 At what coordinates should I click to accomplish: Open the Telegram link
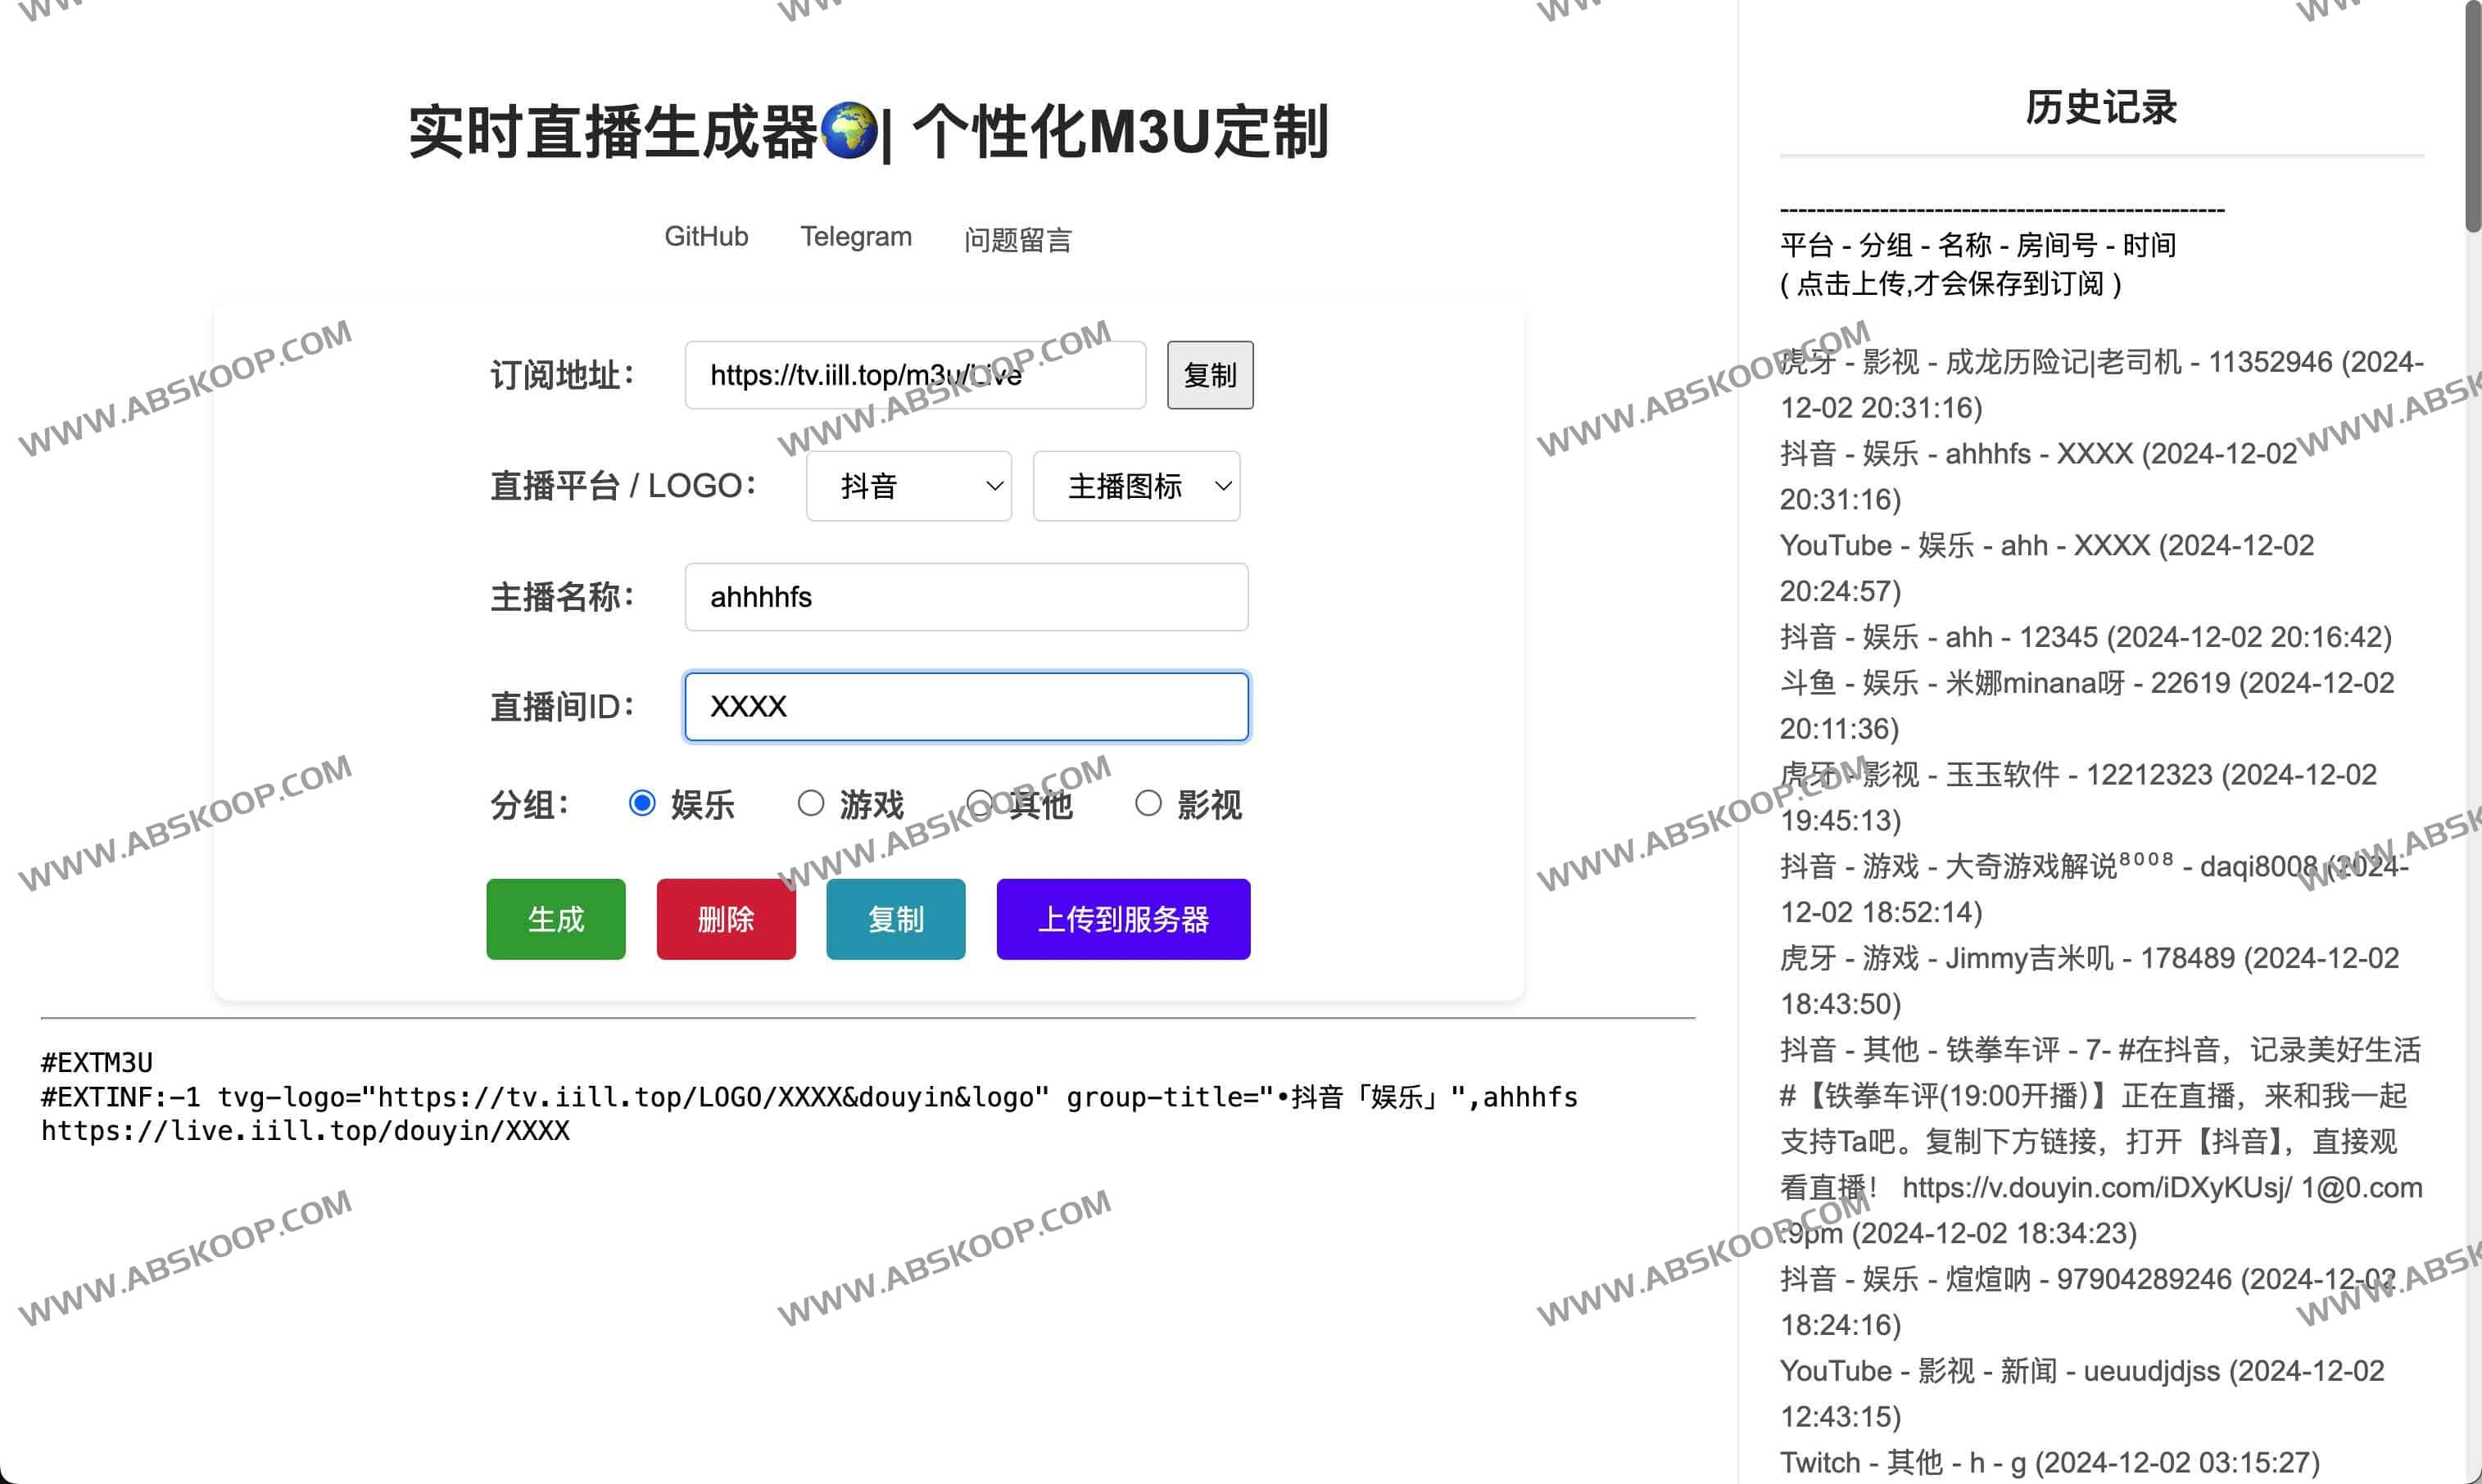pos(856,237)
